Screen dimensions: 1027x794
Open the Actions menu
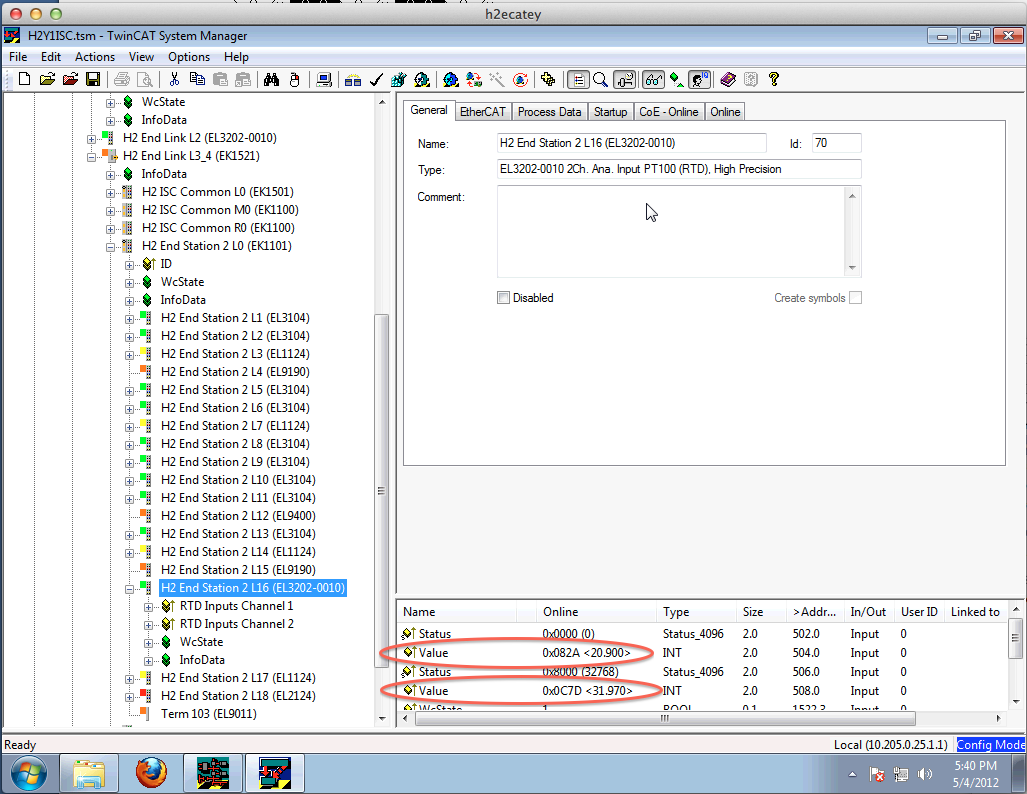(94, 57)
